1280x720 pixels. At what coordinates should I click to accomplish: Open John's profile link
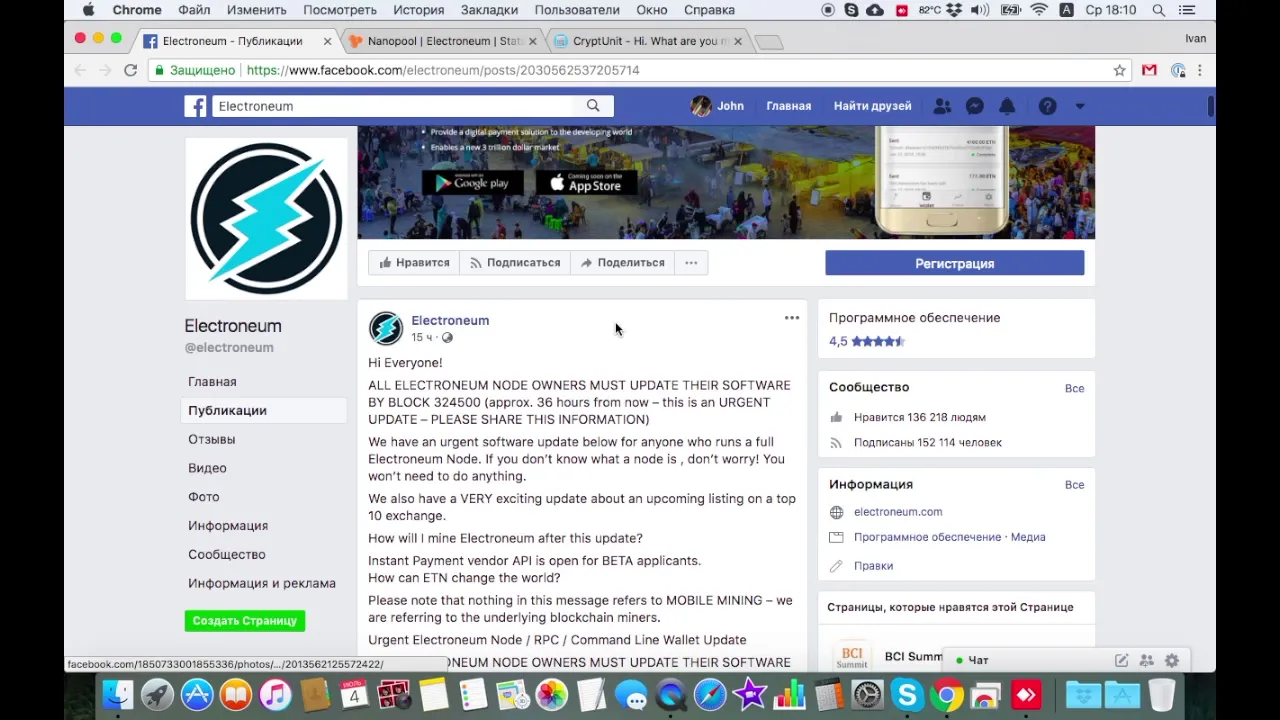point(718,106)
